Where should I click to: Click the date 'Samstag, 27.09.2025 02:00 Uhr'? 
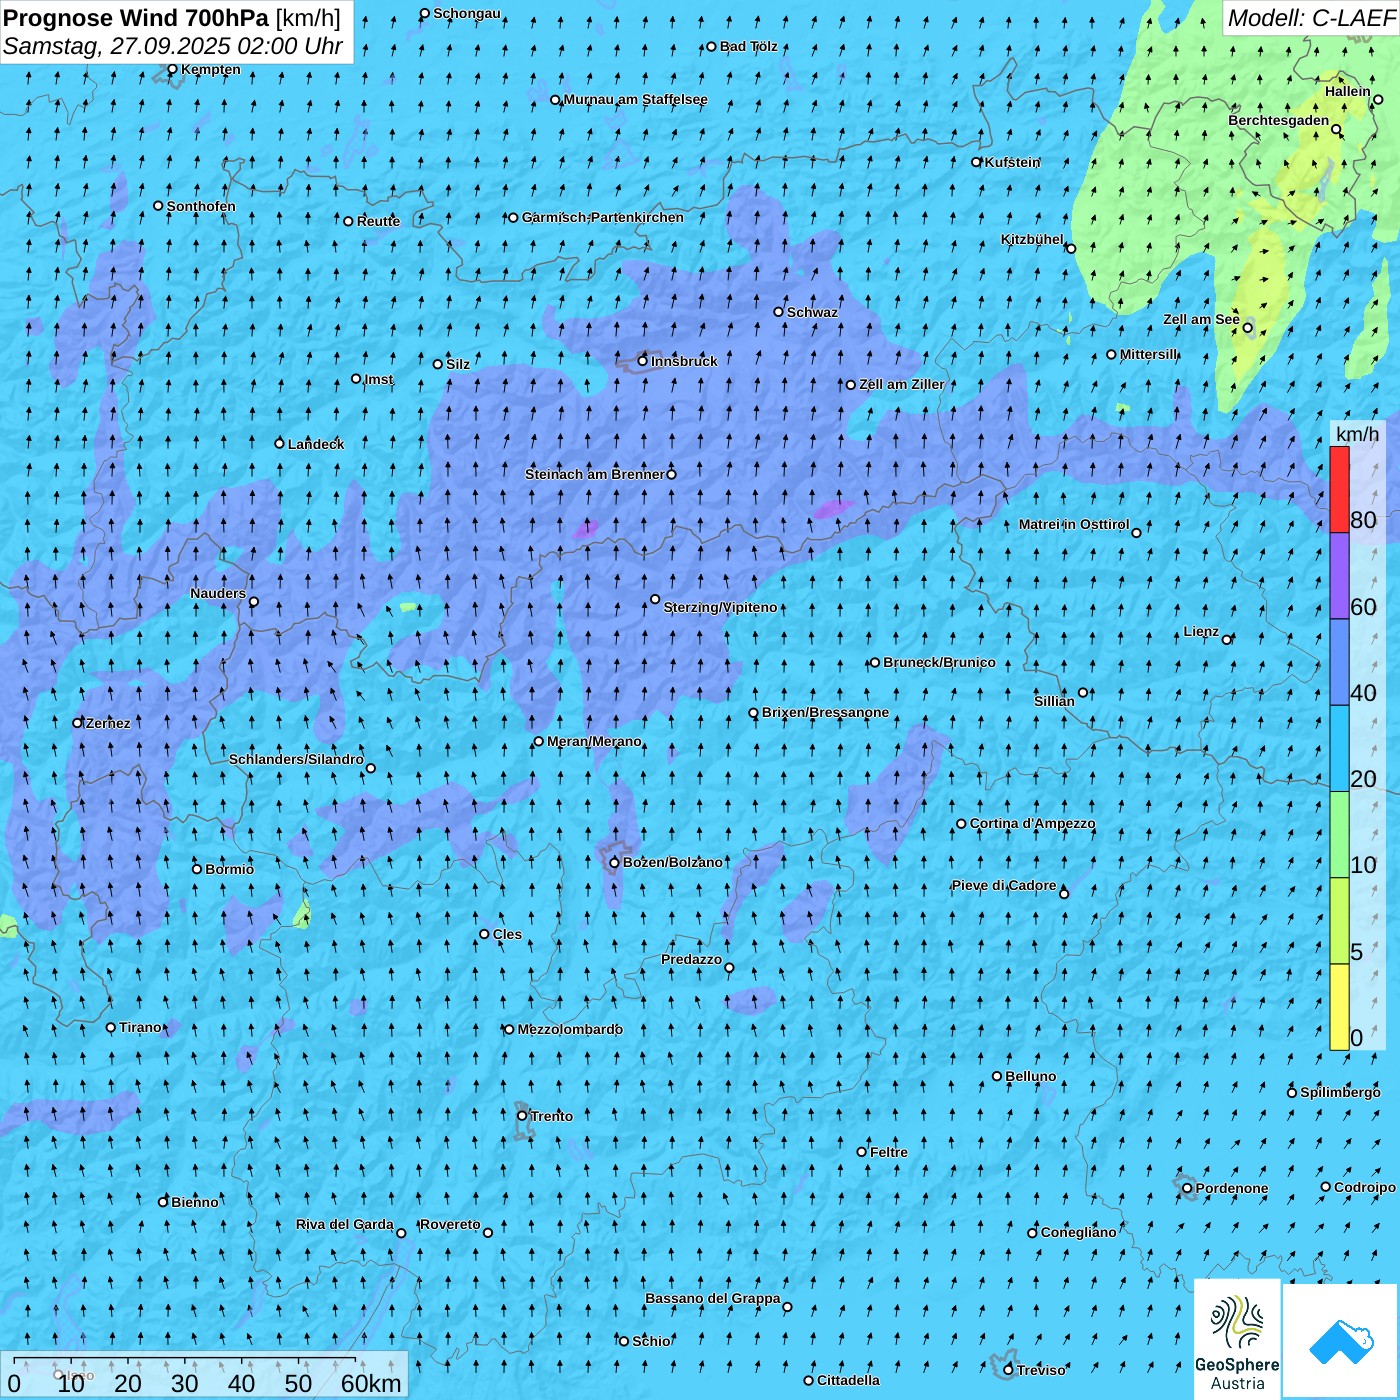173,46
